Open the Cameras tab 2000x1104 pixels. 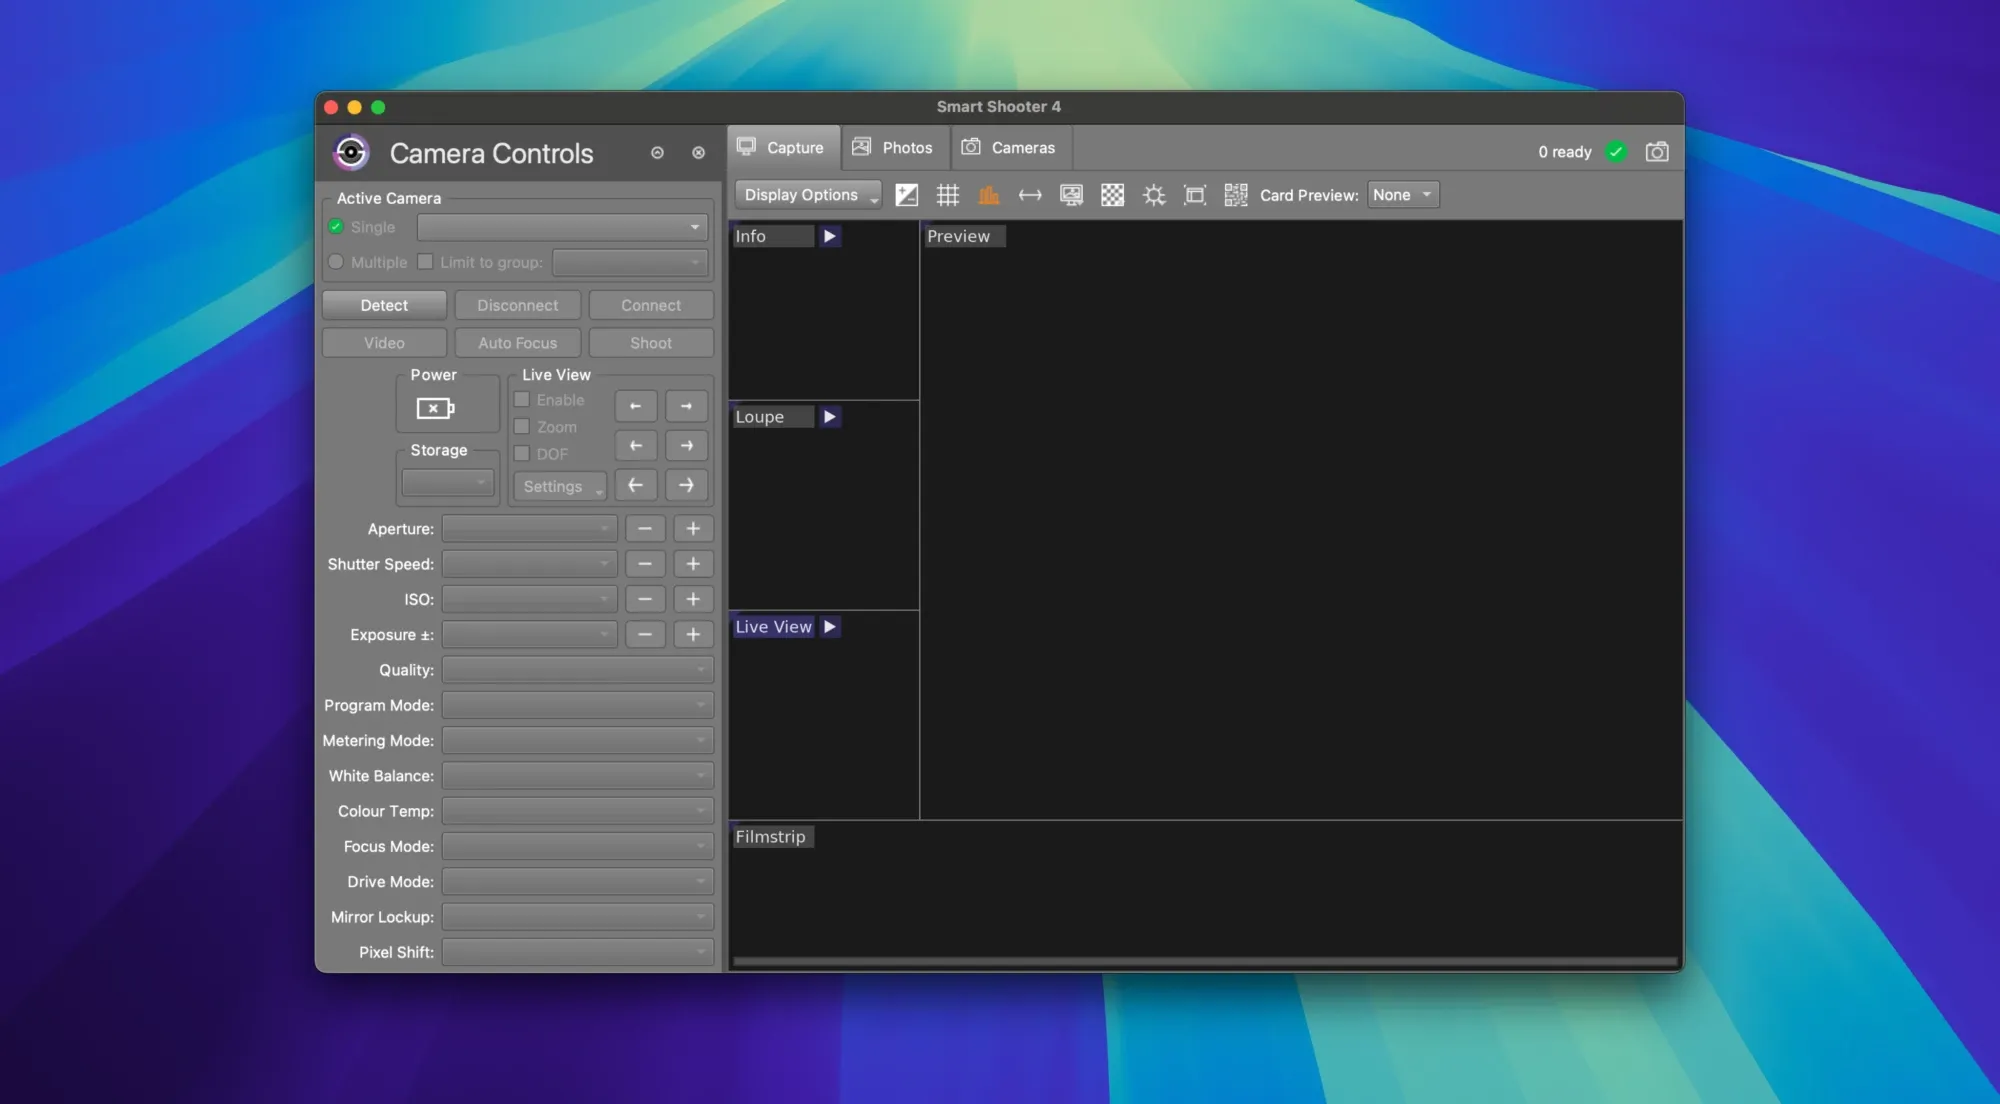click(1008, 148)
